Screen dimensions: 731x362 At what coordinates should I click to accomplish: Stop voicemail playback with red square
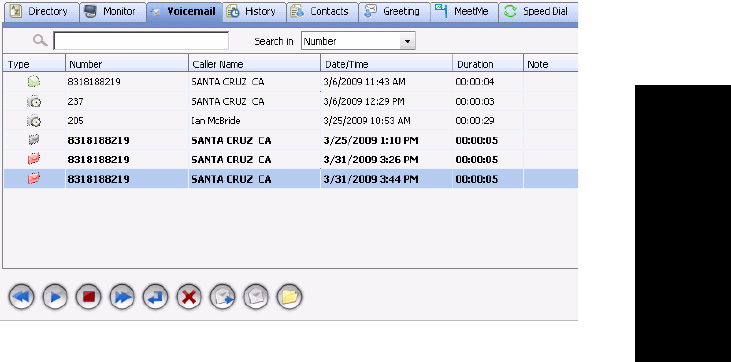(x=89, y=297)
